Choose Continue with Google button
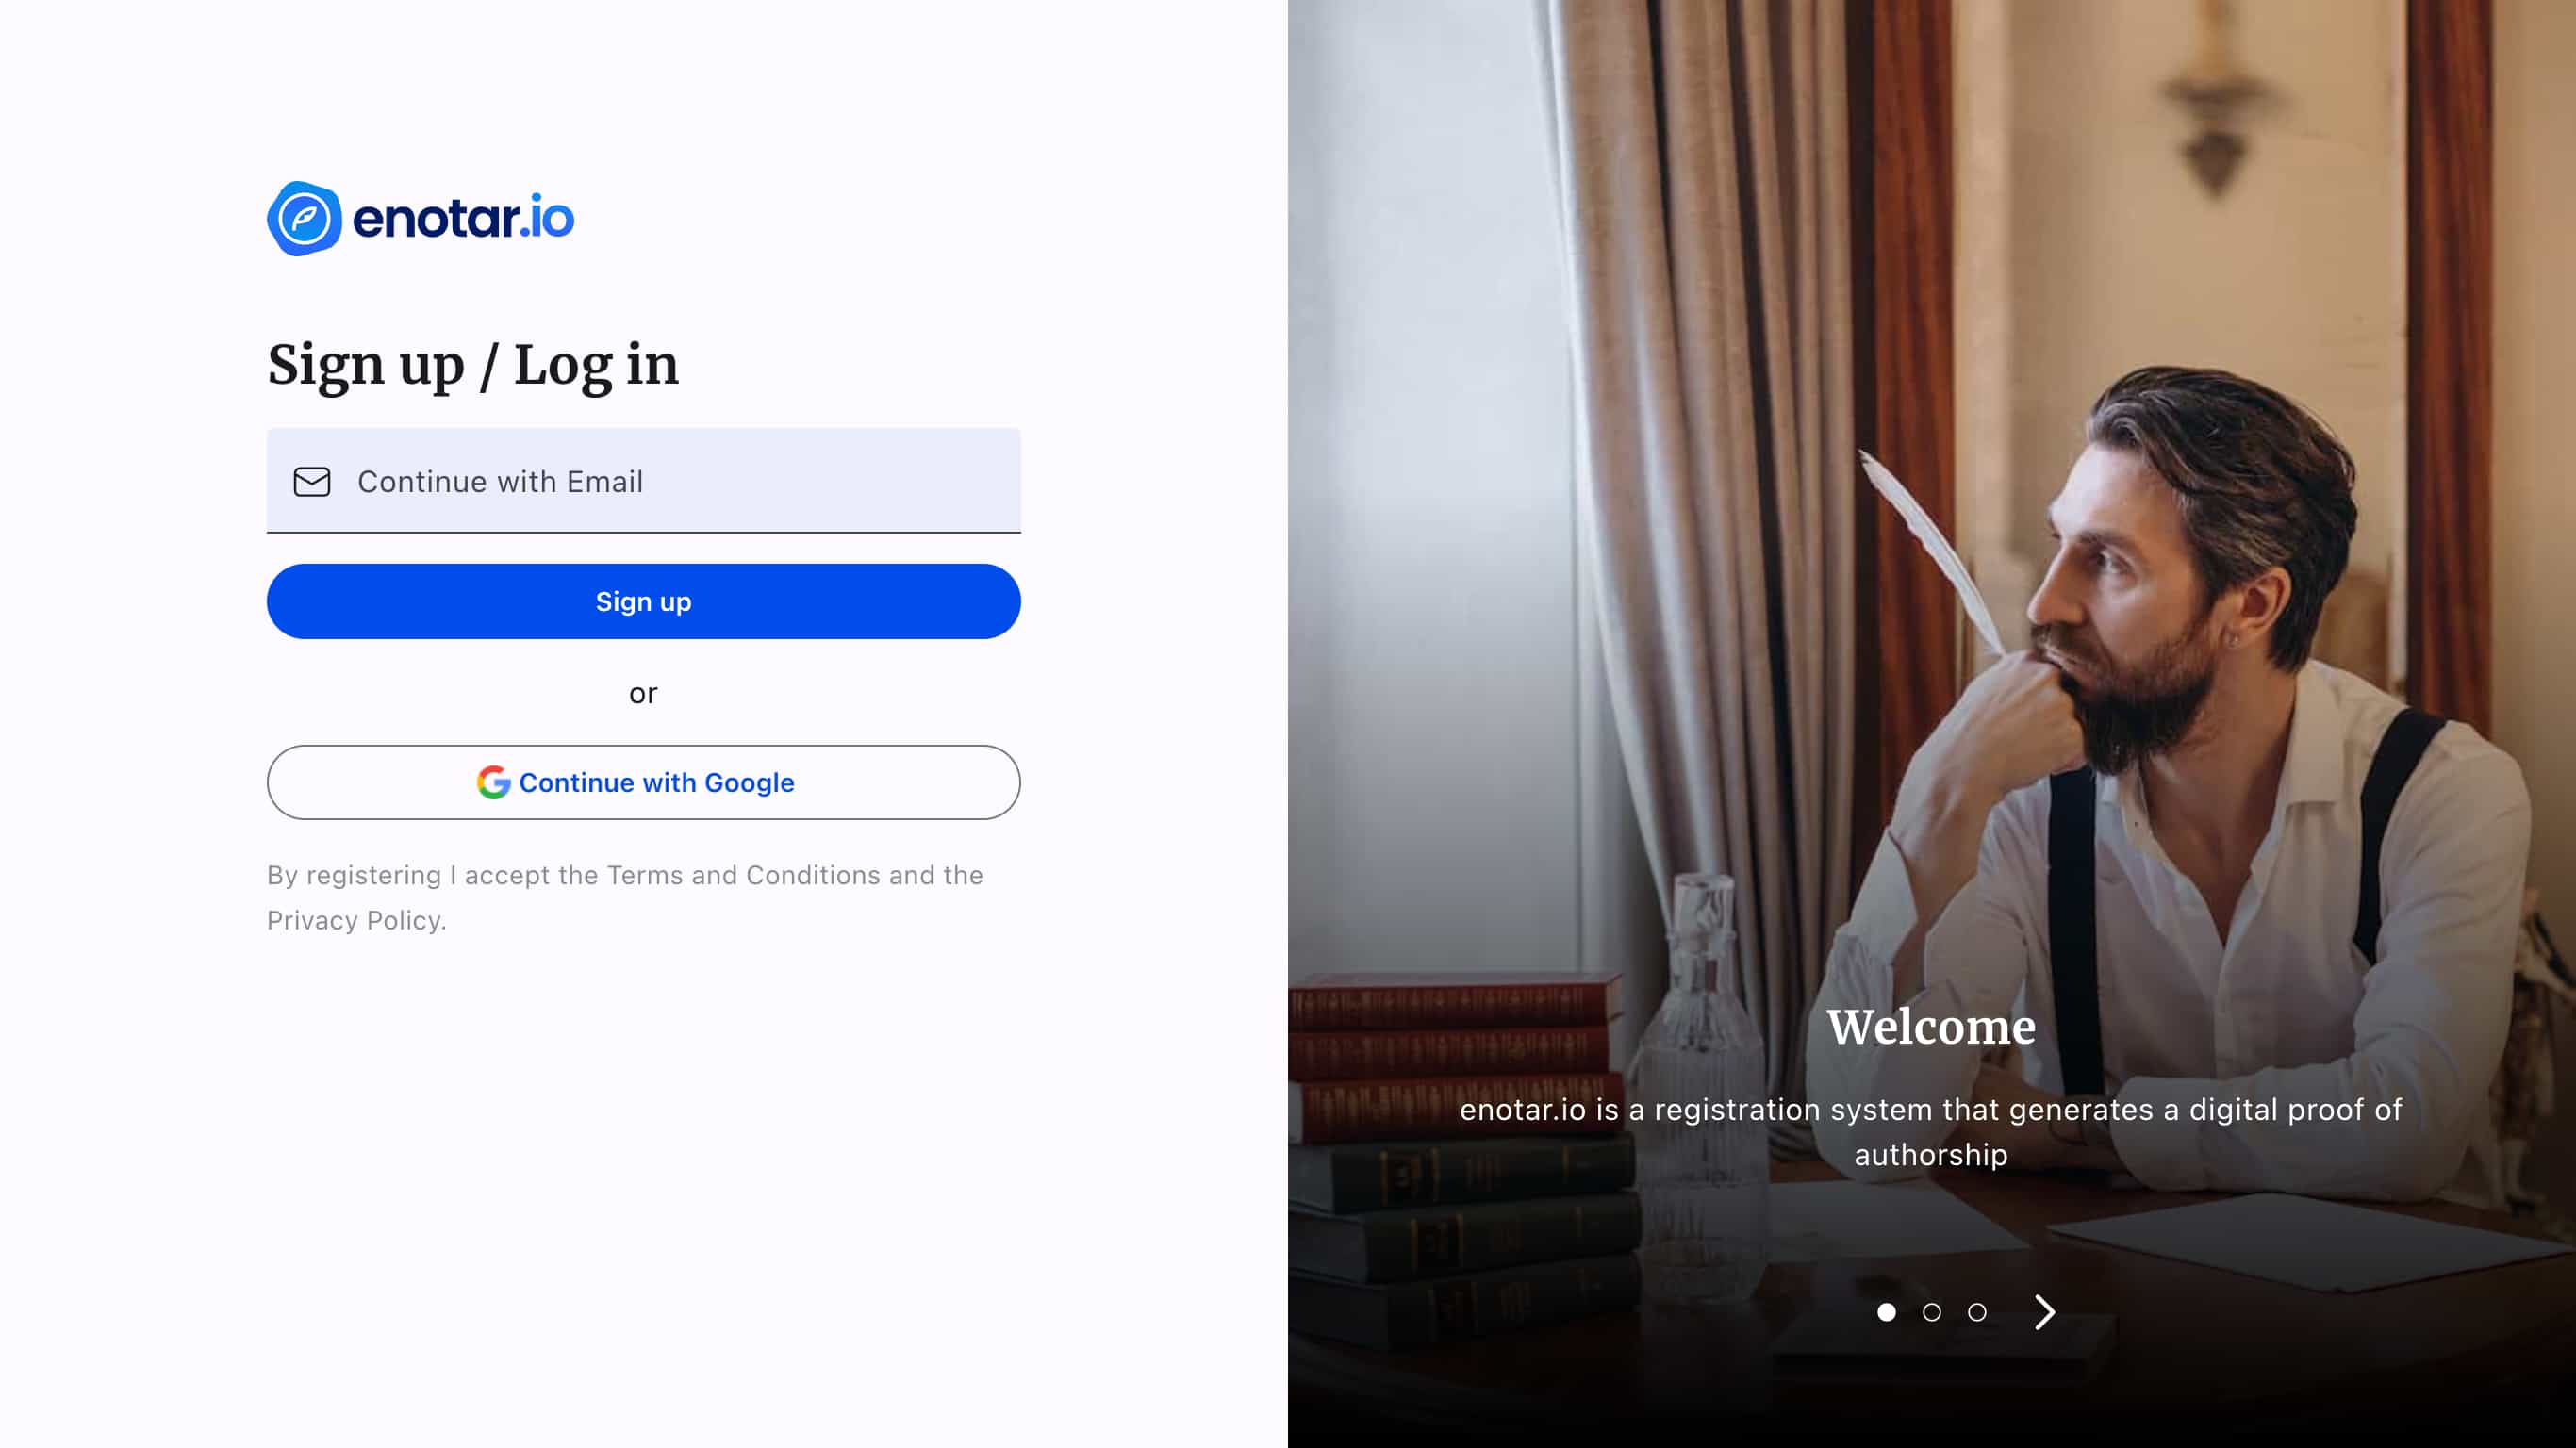 coord(644,782)
